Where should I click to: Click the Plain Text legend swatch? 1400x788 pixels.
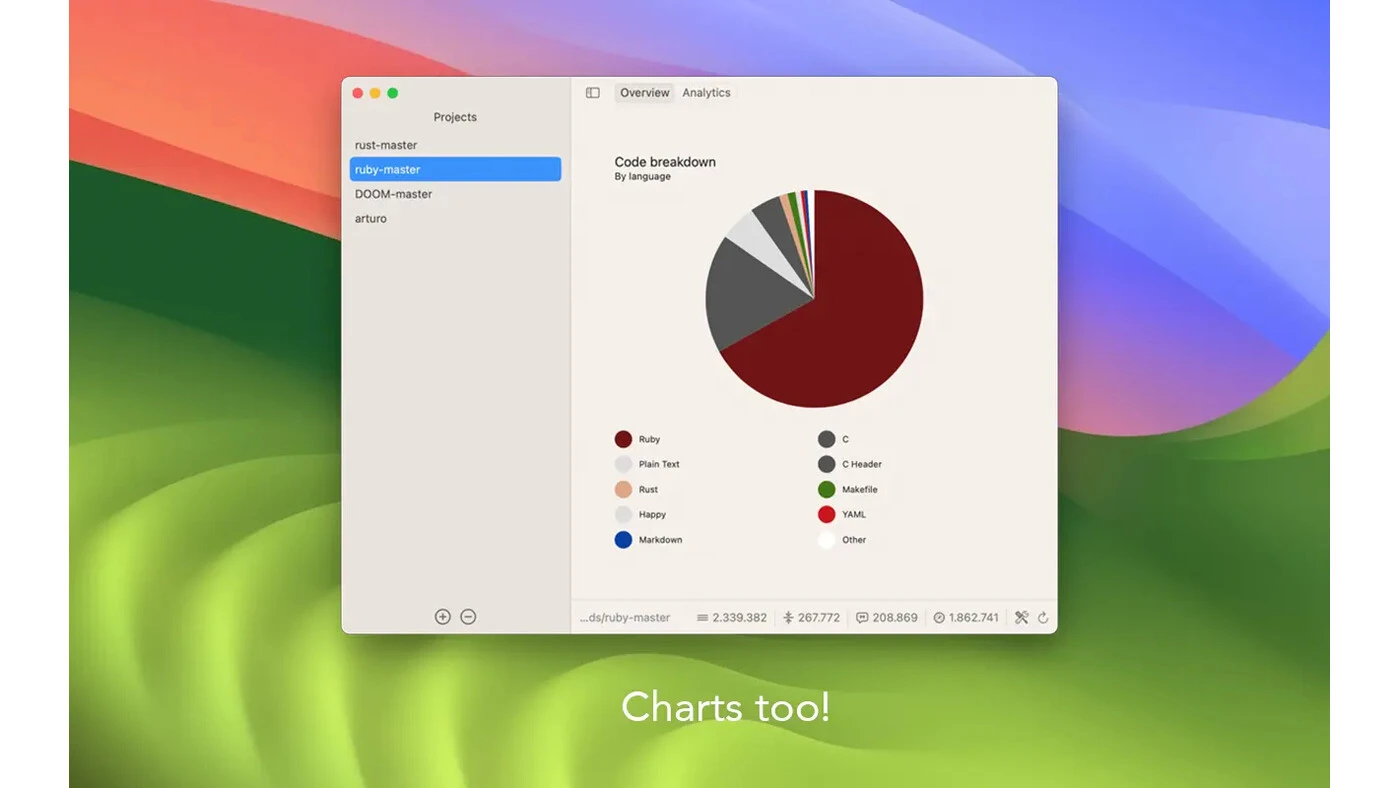(x=623, y=464)
